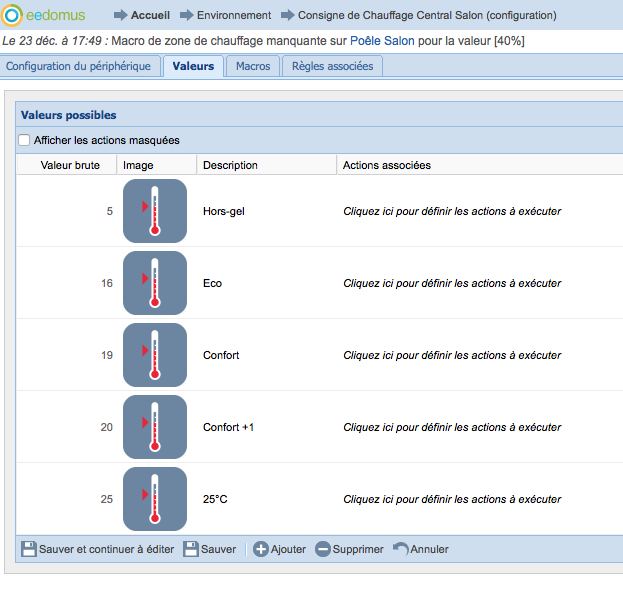Remove a value with Supprimer
The height and width of the screenshot is (591, 623).
click(x=349, y=549)
